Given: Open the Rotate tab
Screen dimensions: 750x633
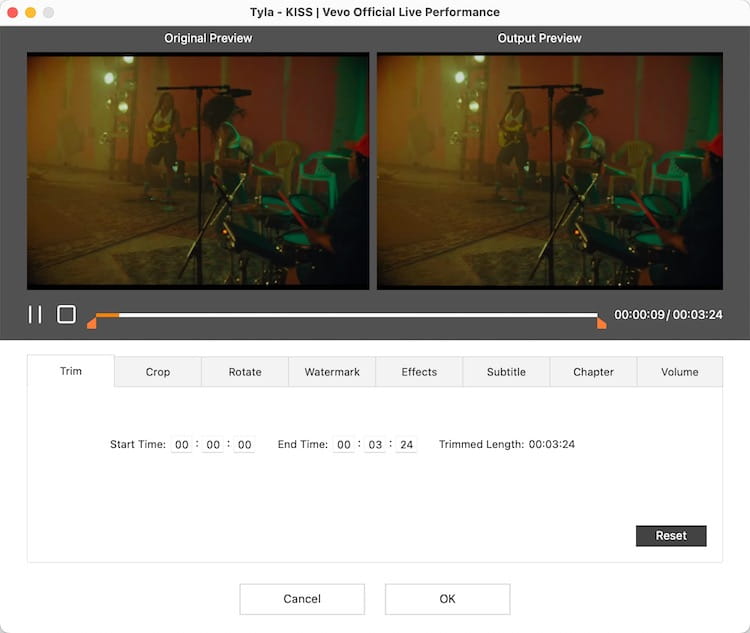Looking at the screenshot, I should (245, 372).
